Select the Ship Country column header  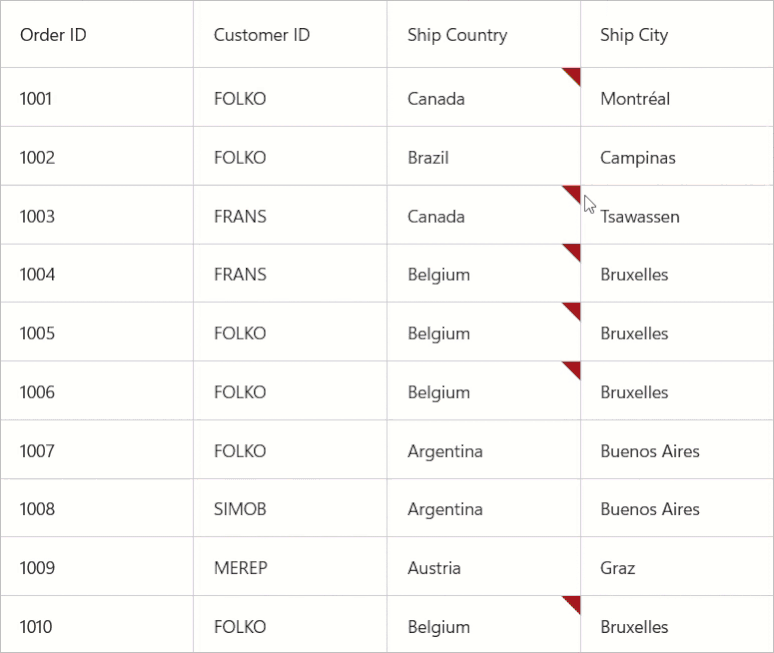click(x=457, y=35)
